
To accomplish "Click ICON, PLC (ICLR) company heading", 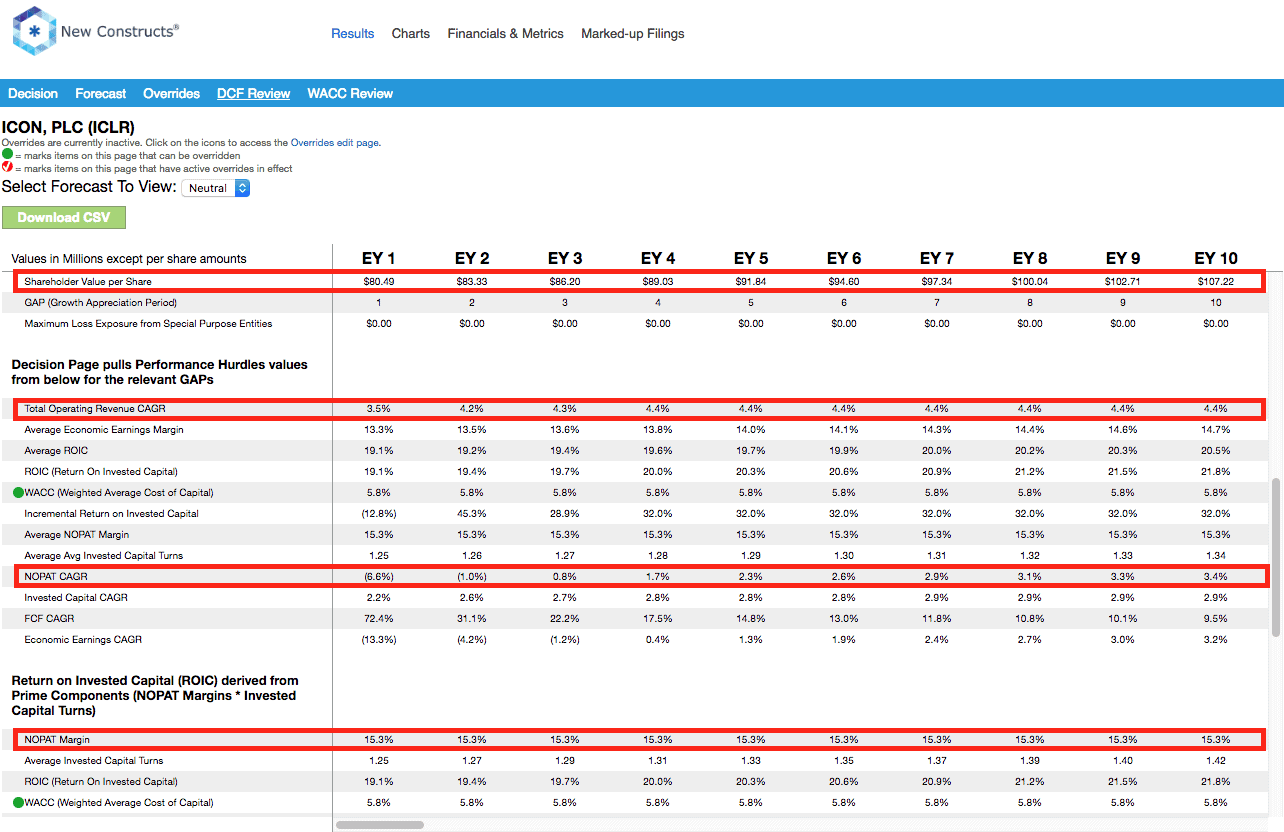I will (x=68, y=127).
